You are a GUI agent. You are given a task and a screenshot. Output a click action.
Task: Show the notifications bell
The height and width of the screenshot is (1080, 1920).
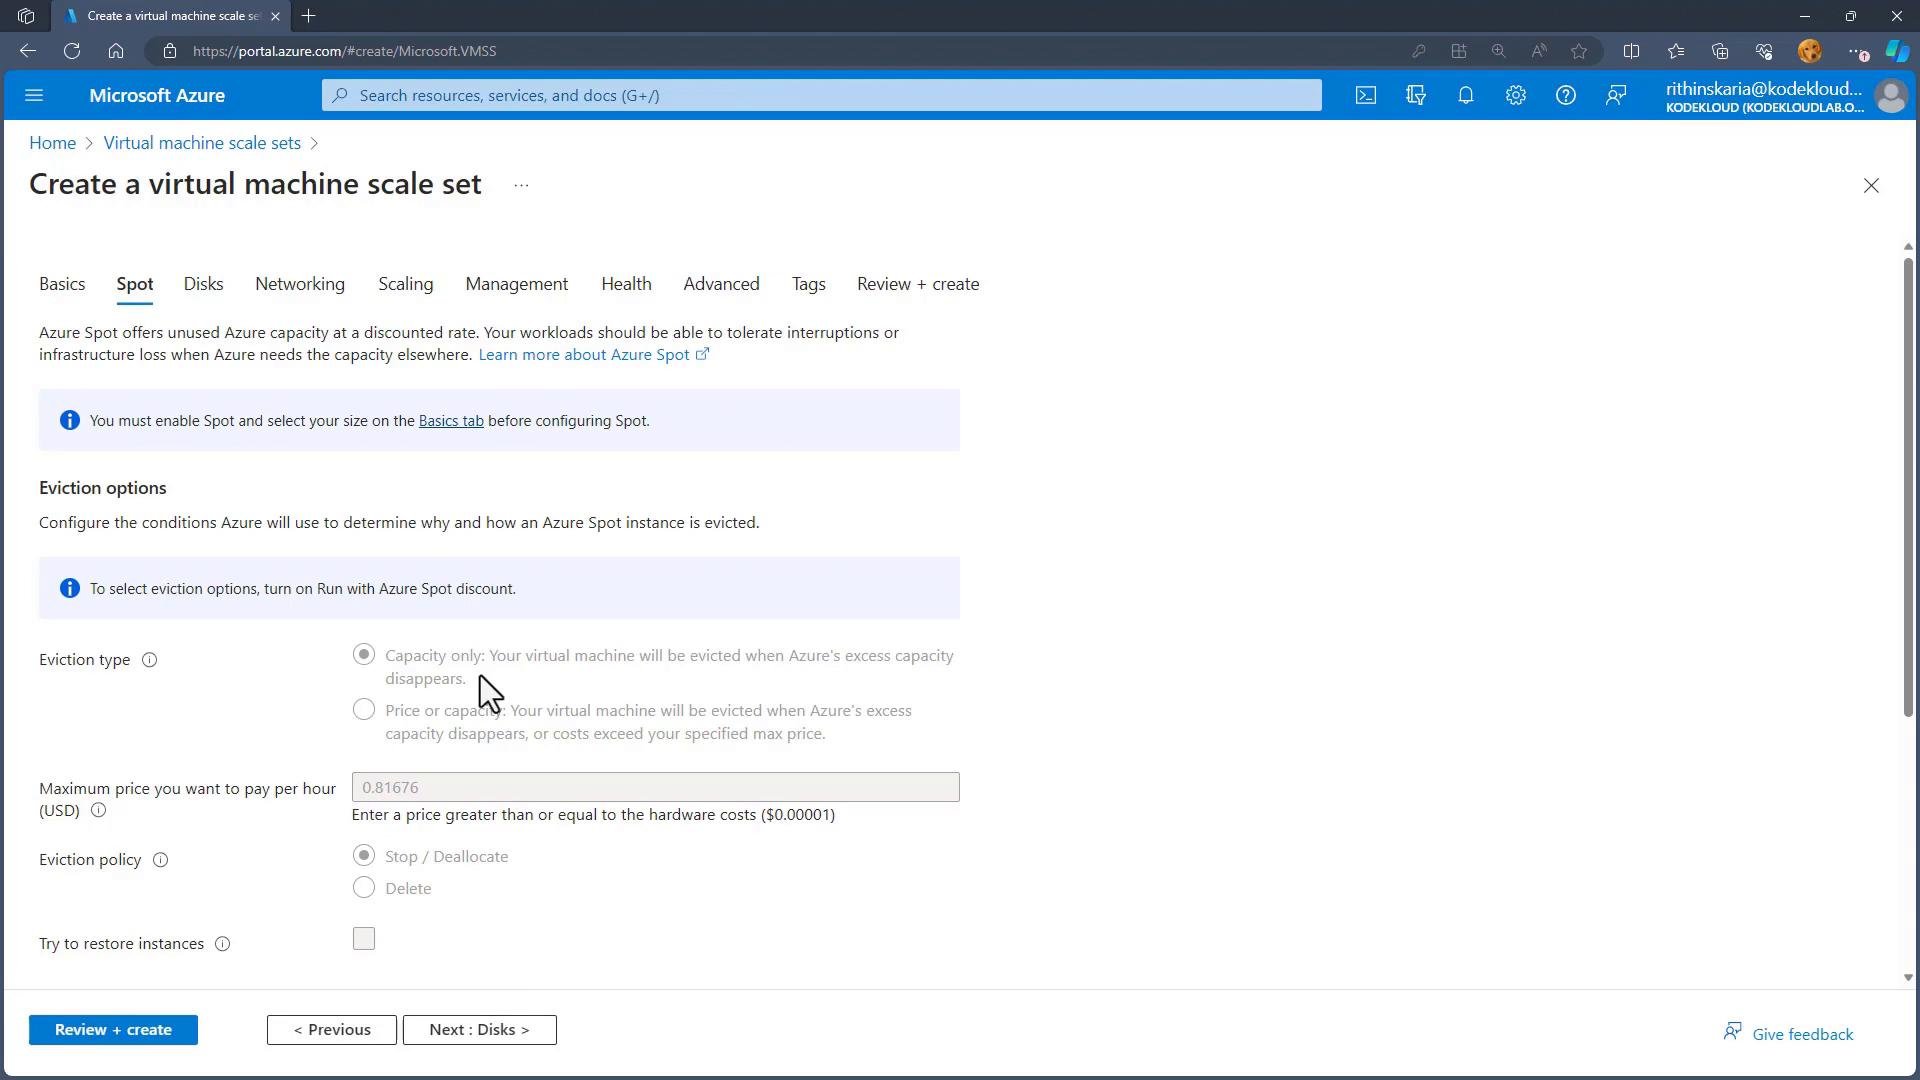click(x=1466, y=95)
